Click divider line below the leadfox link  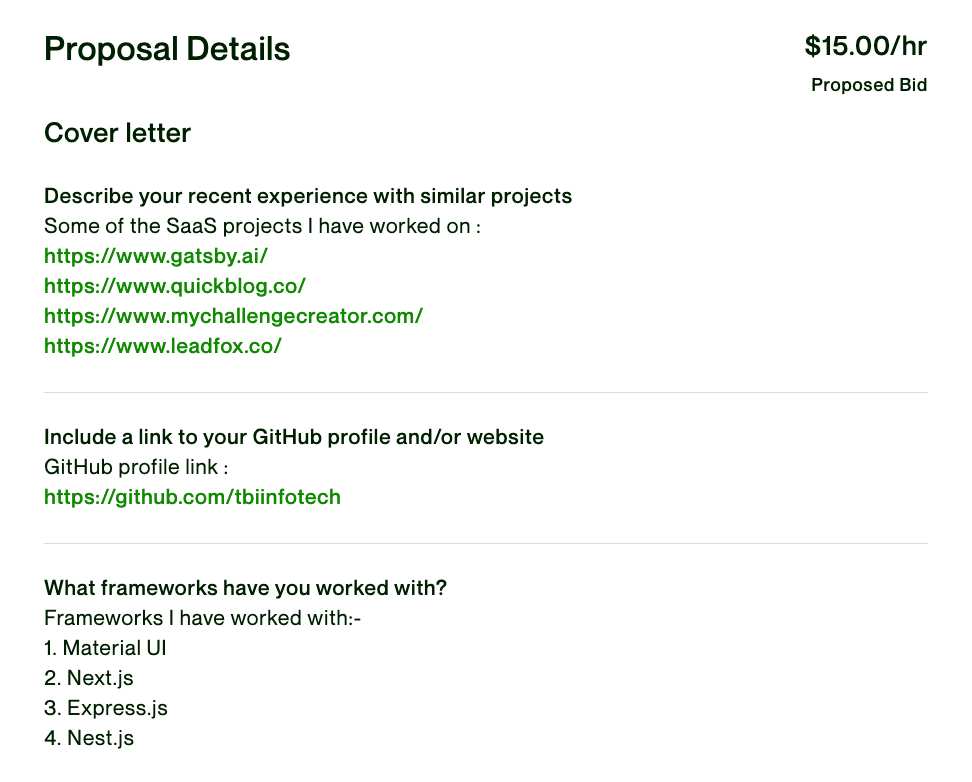click(486, 393)
